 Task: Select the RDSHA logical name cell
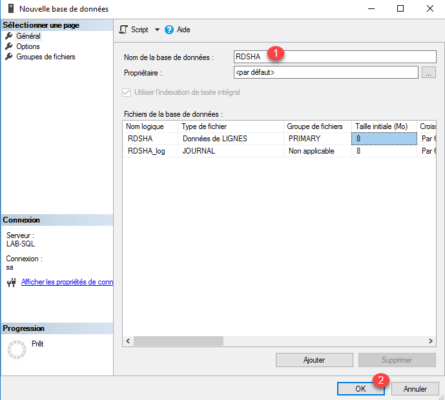point(150,139)
